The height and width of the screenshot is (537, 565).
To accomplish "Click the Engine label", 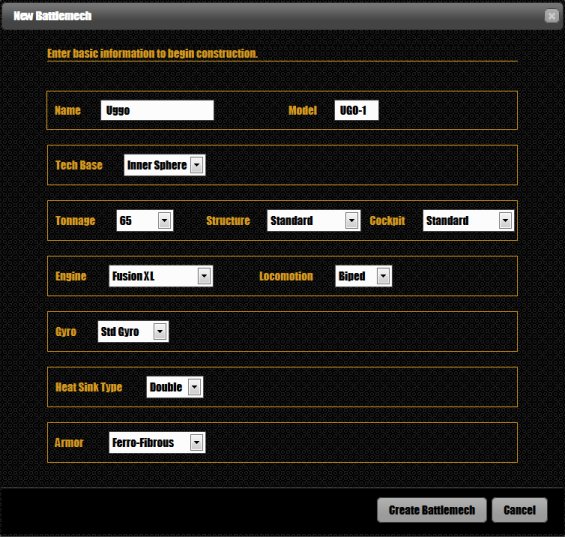I will (71, 276).
